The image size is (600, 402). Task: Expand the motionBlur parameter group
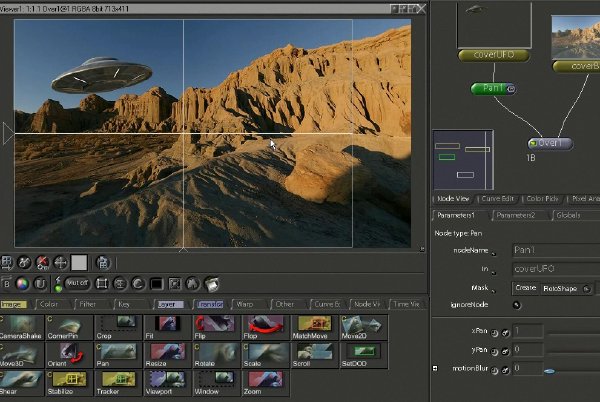coord(435,369)
